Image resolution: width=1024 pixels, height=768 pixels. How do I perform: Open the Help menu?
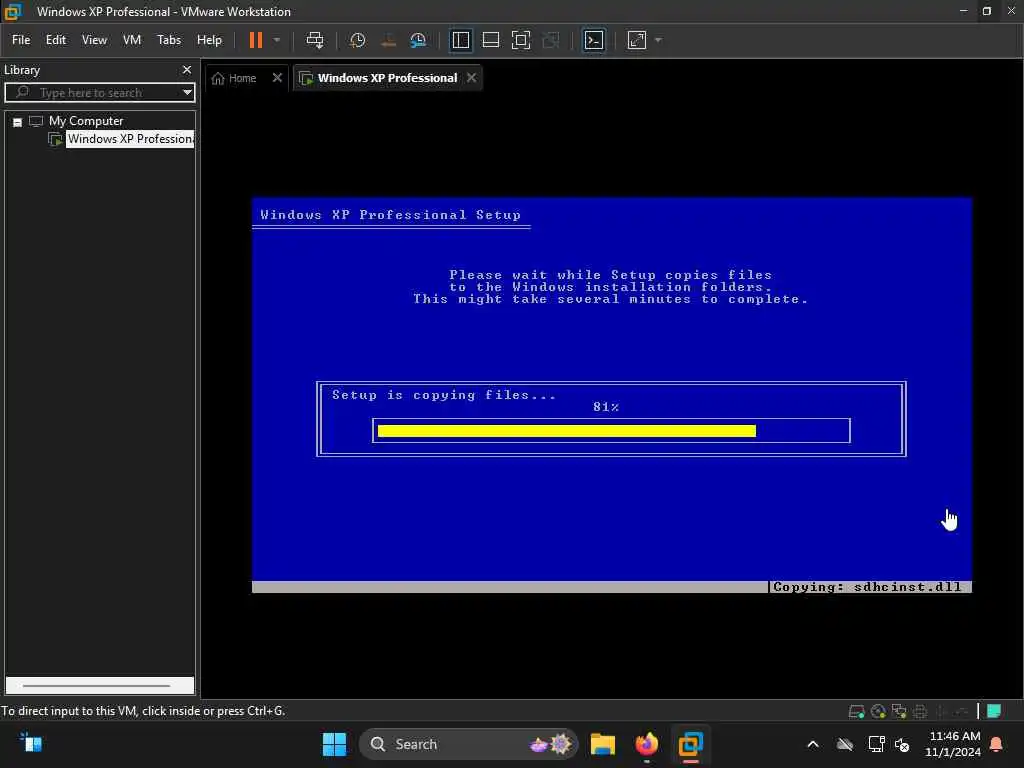pyautogui.click(x=209, y=40)
